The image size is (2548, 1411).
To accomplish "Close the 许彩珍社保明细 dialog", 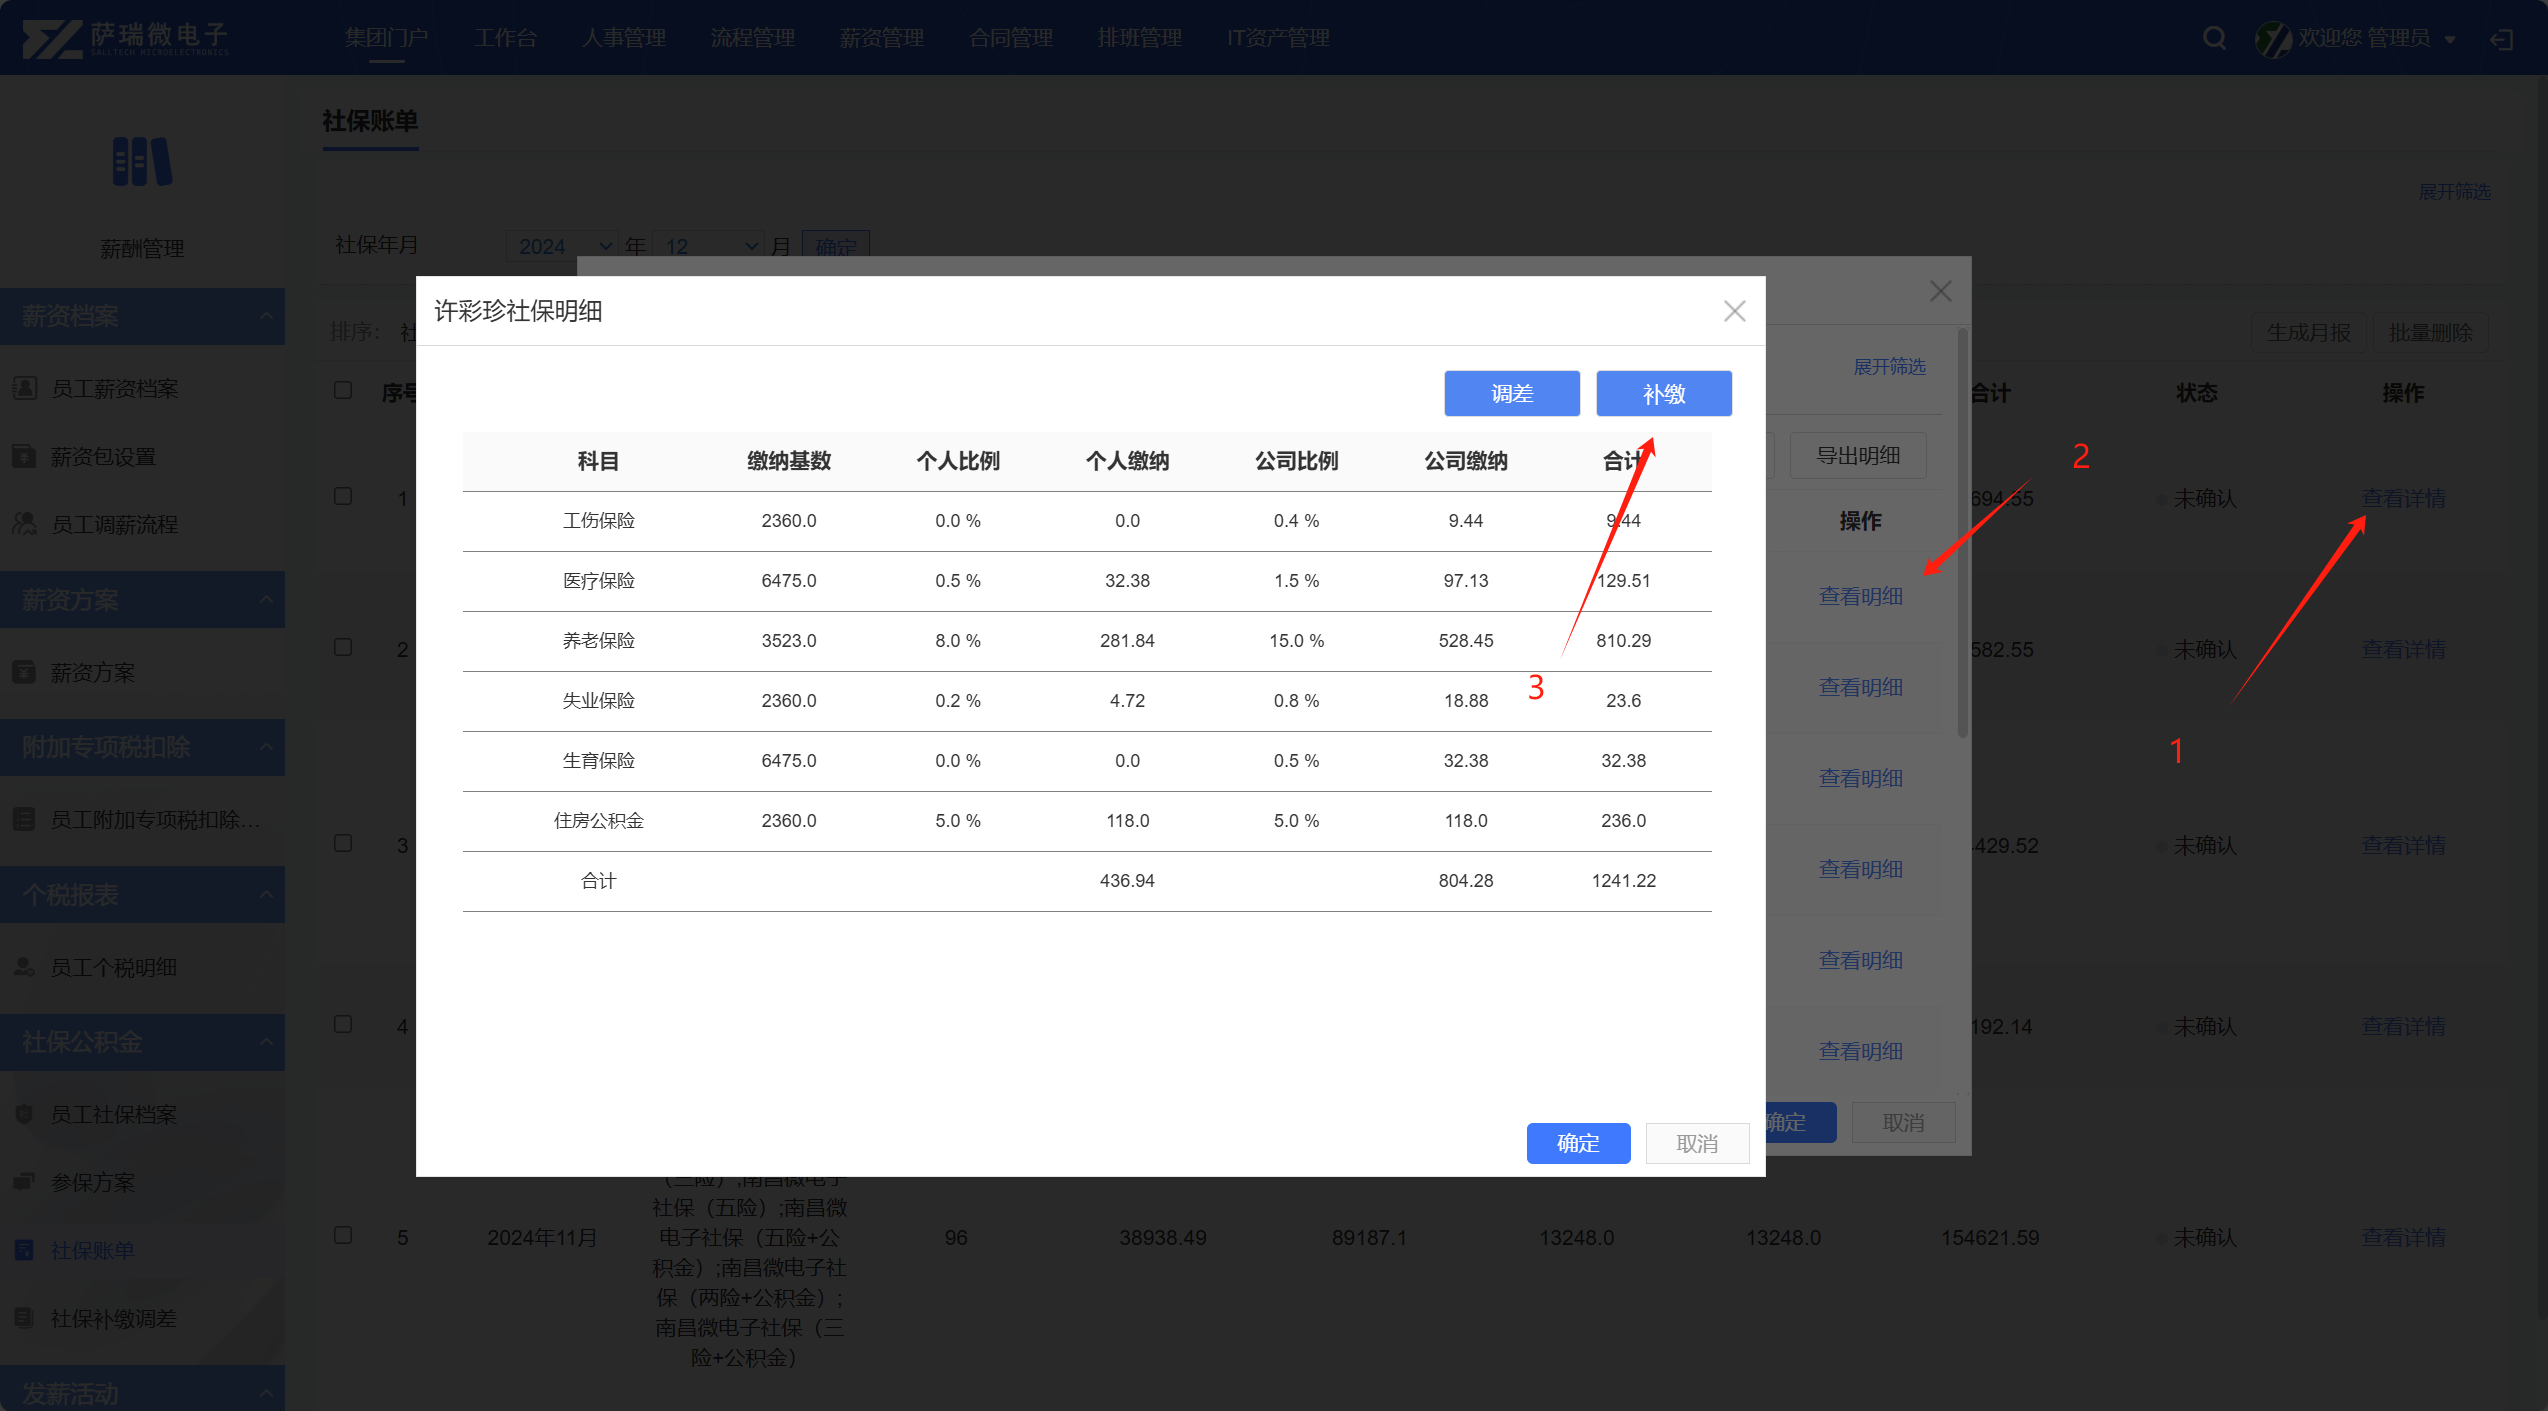I will (1734, 311).
